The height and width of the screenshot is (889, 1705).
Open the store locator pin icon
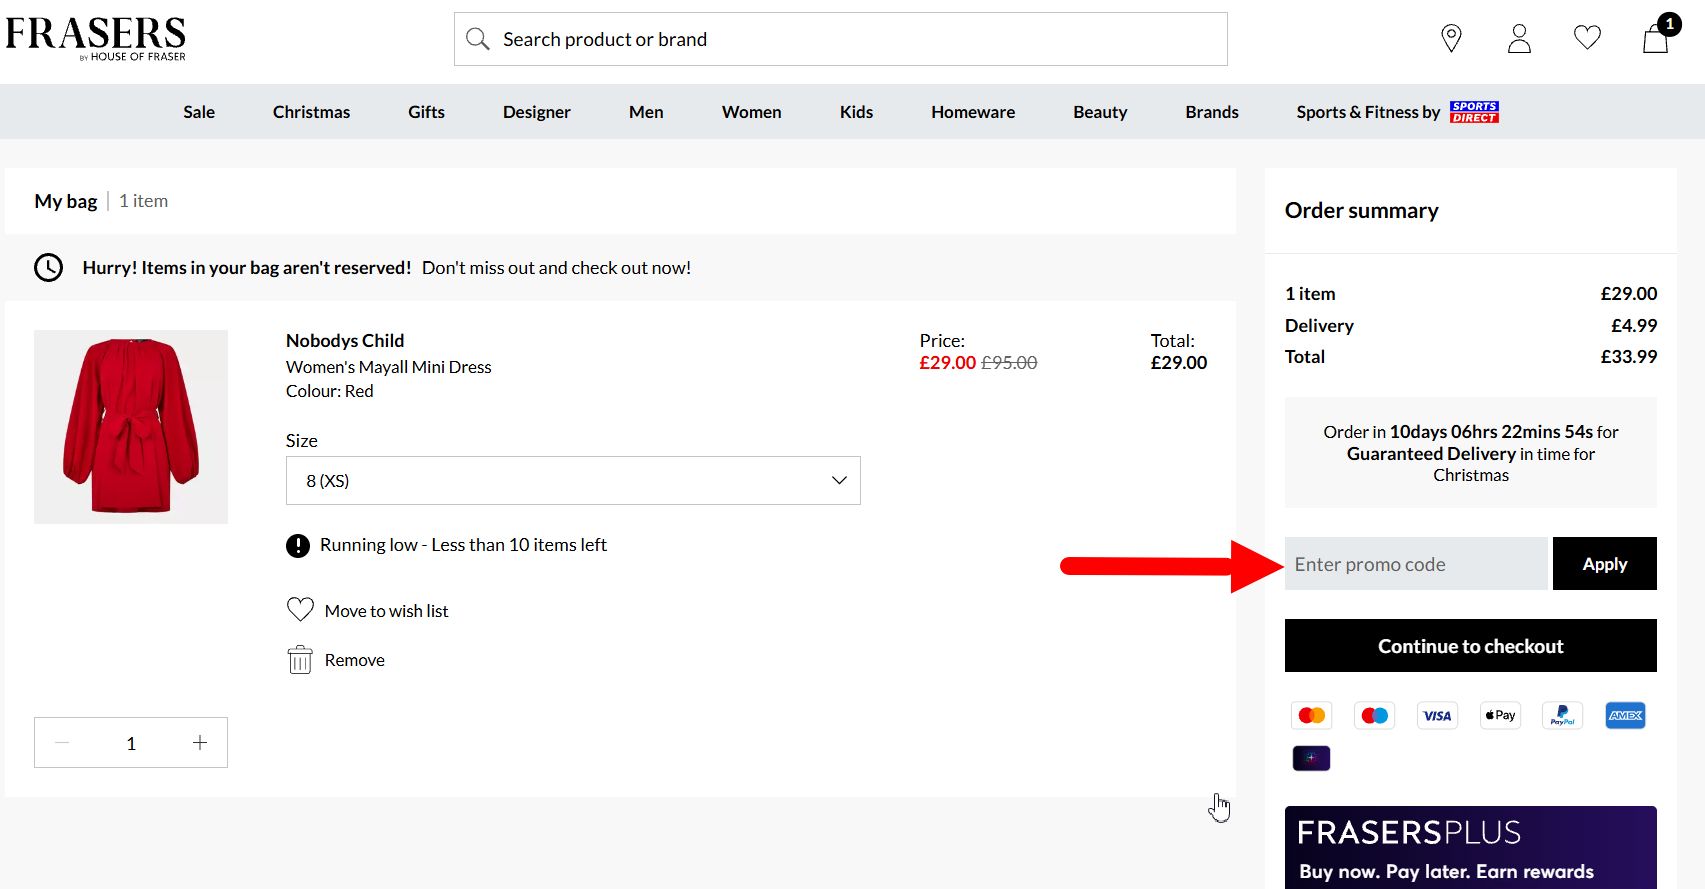point(1451,38)
